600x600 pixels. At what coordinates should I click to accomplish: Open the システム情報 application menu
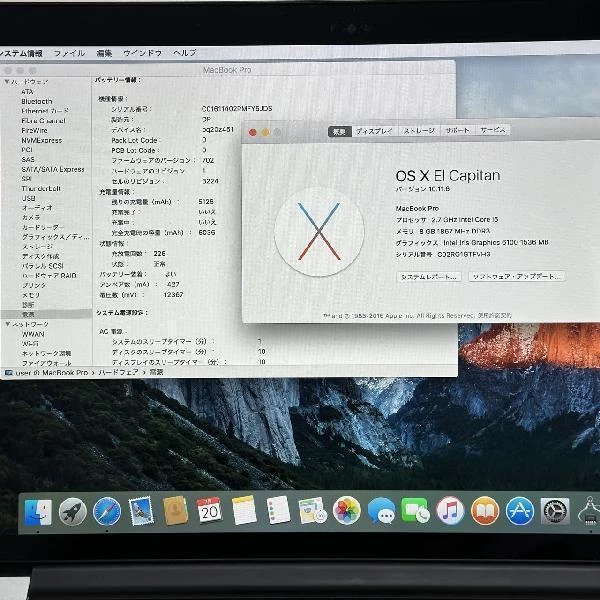[x=21, y=53]
